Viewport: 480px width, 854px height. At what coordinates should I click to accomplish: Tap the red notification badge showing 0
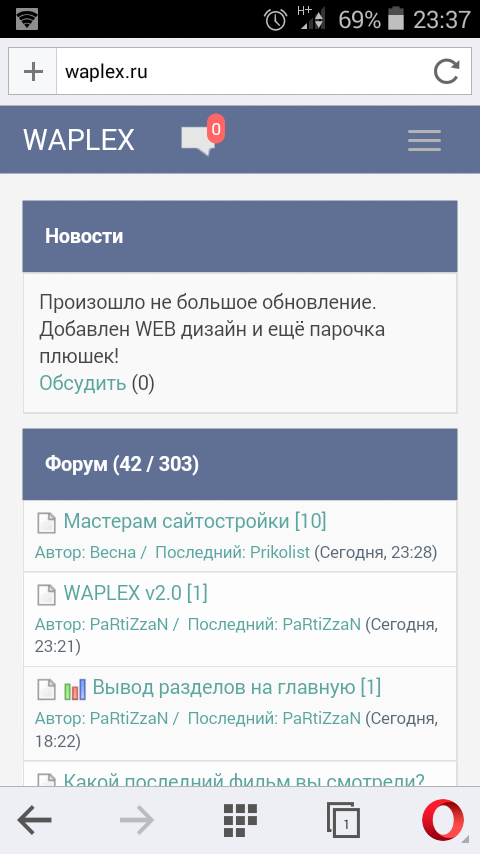pyautogui.click(x=216, y=129)
